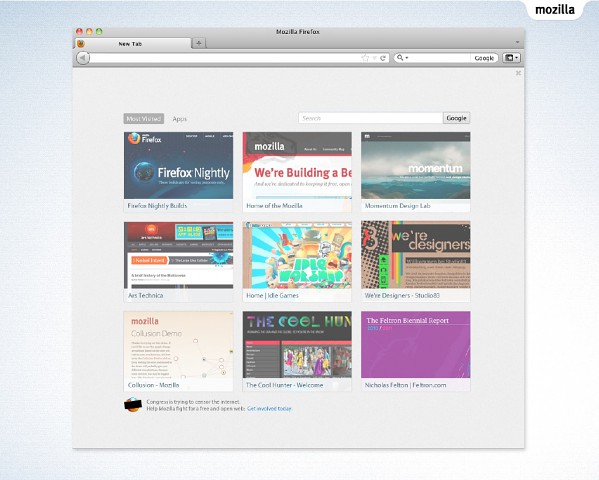Open the Collusion - Mozilla thumbnail
Screen dimensions: 599x480
point(178,351)
